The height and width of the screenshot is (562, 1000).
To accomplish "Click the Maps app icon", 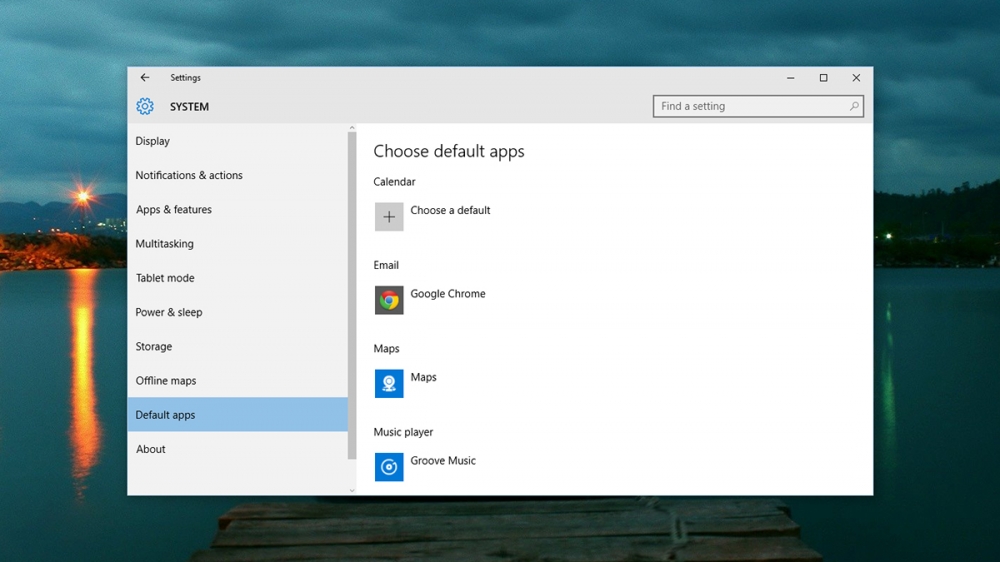I will pos(389,383).
